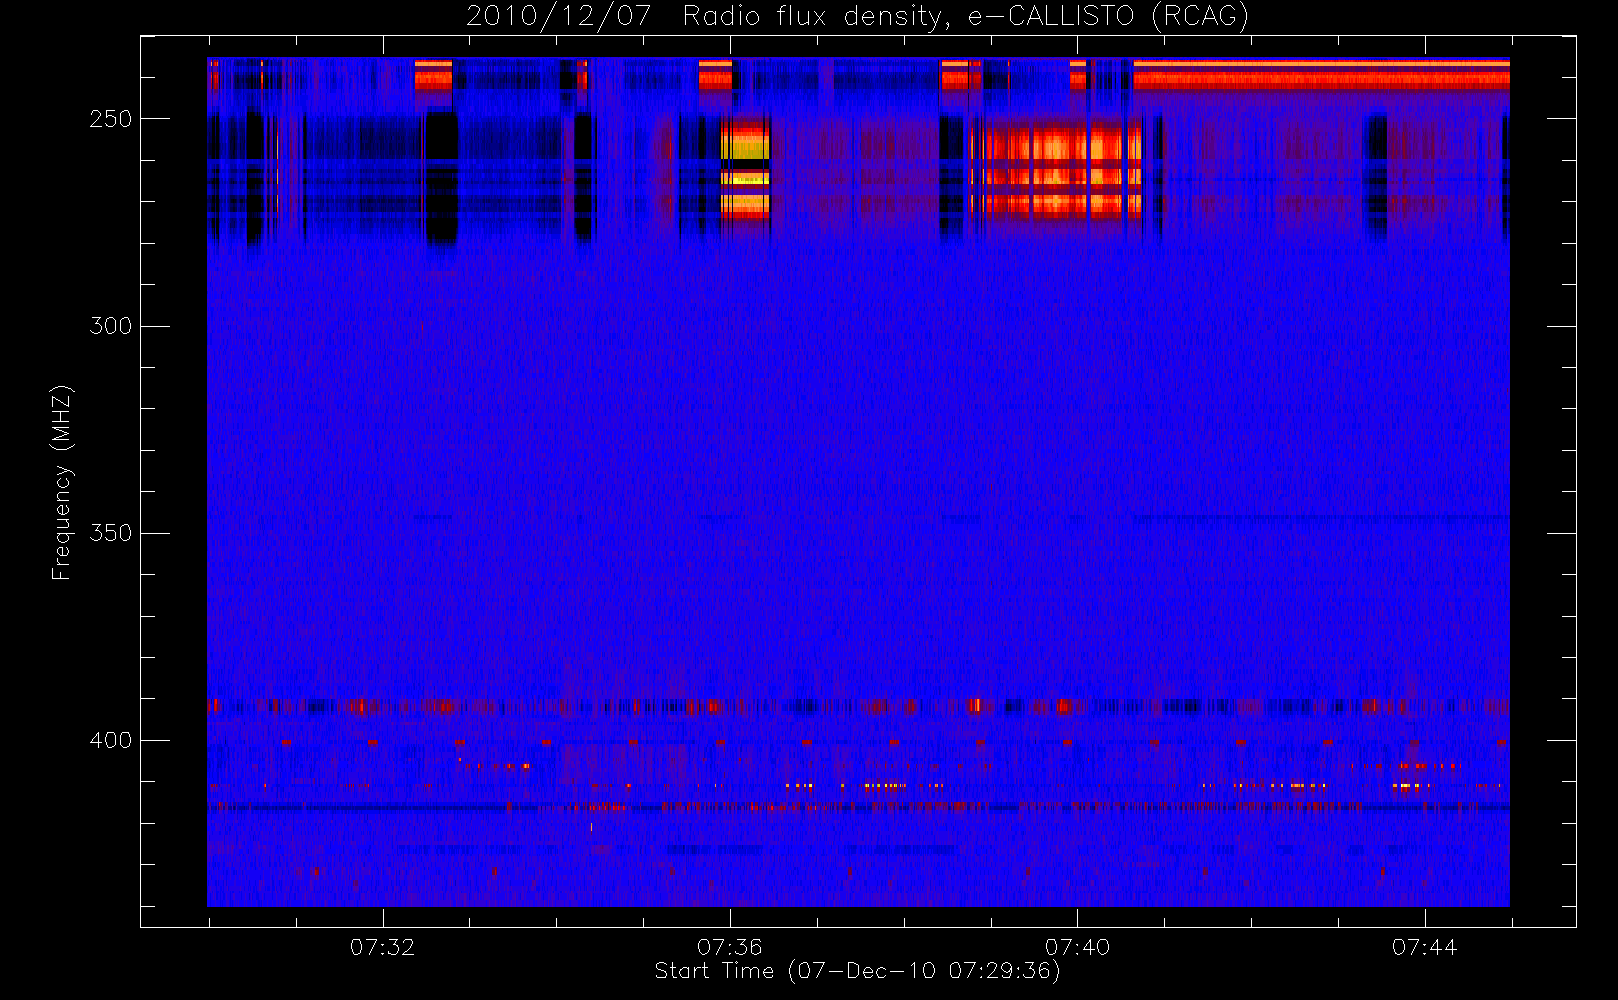Click the 250 frequency axis label
Image resolution: width=1618 pixels, height=1000 pixels.
[x=110, y=119]
